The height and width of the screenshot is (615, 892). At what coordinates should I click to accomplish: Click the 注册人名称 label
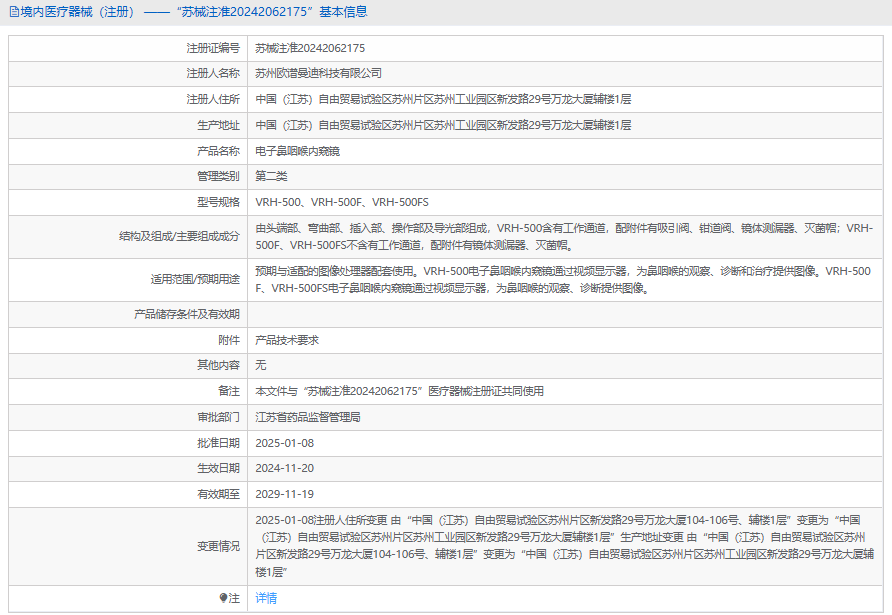(213, 73)
